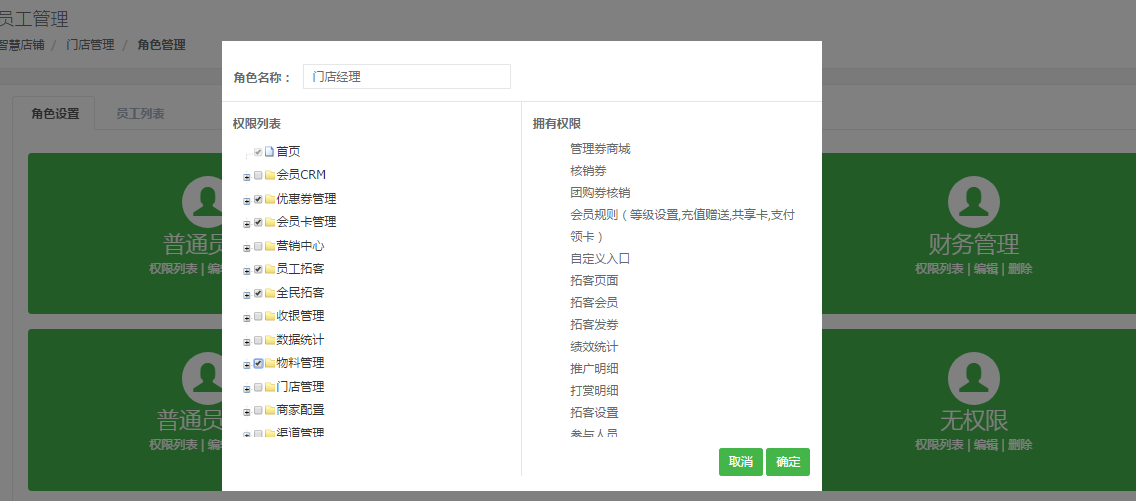Image resolution: width=1136 pixels, height=501 pixels.
Task: Select 自定义入口 in 拥有权限 list
Action: tap(600, 258)
